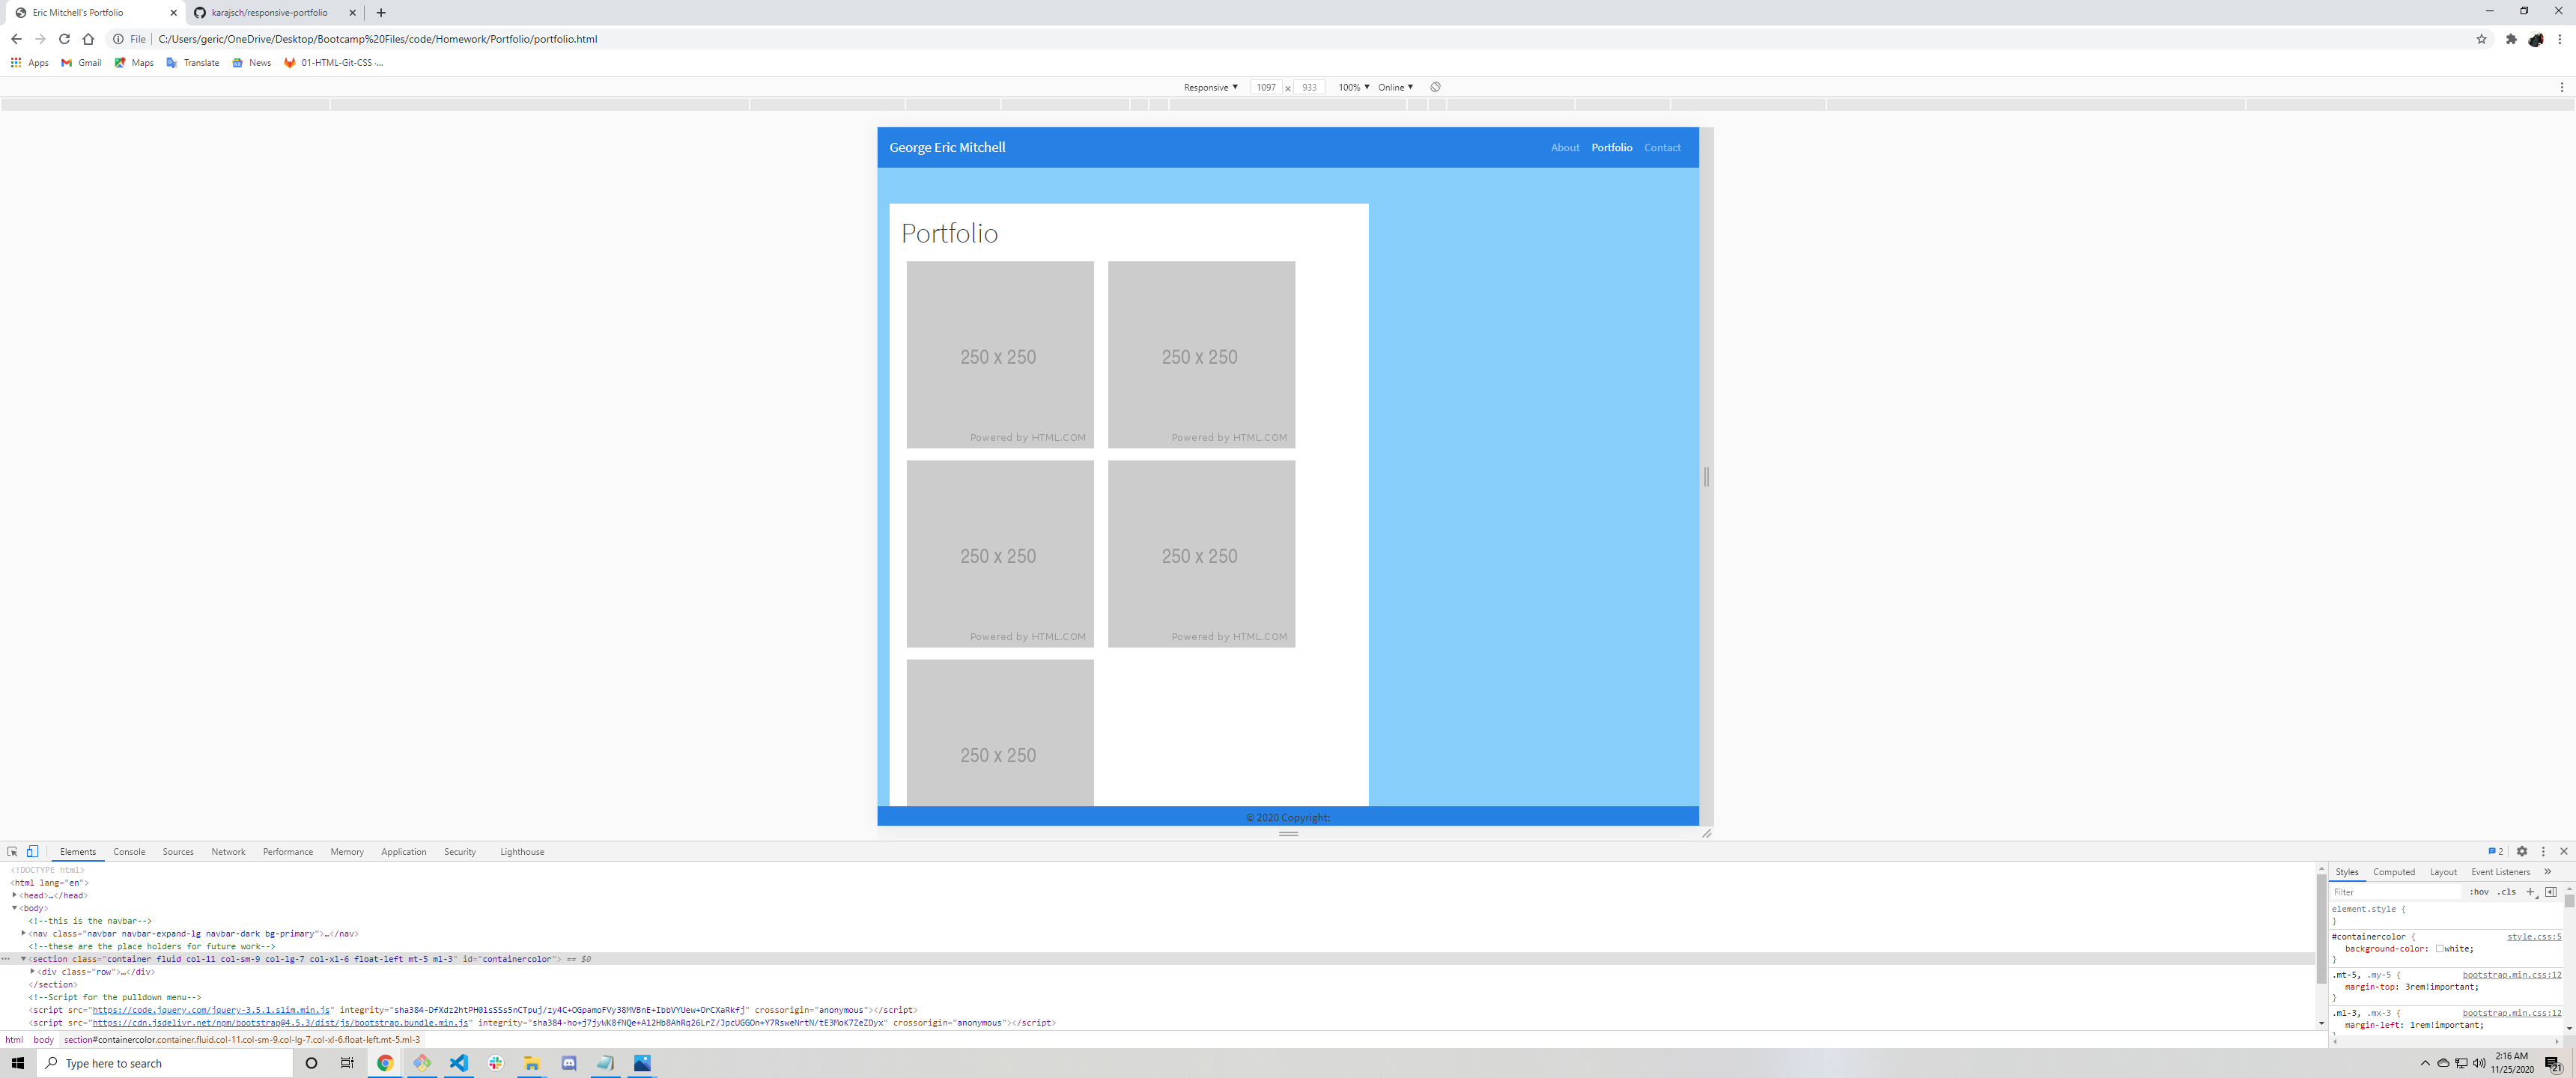Screen dimensions: 2576x1078
Task: Click the About navbar link
Action: [x=1565, y=147]
